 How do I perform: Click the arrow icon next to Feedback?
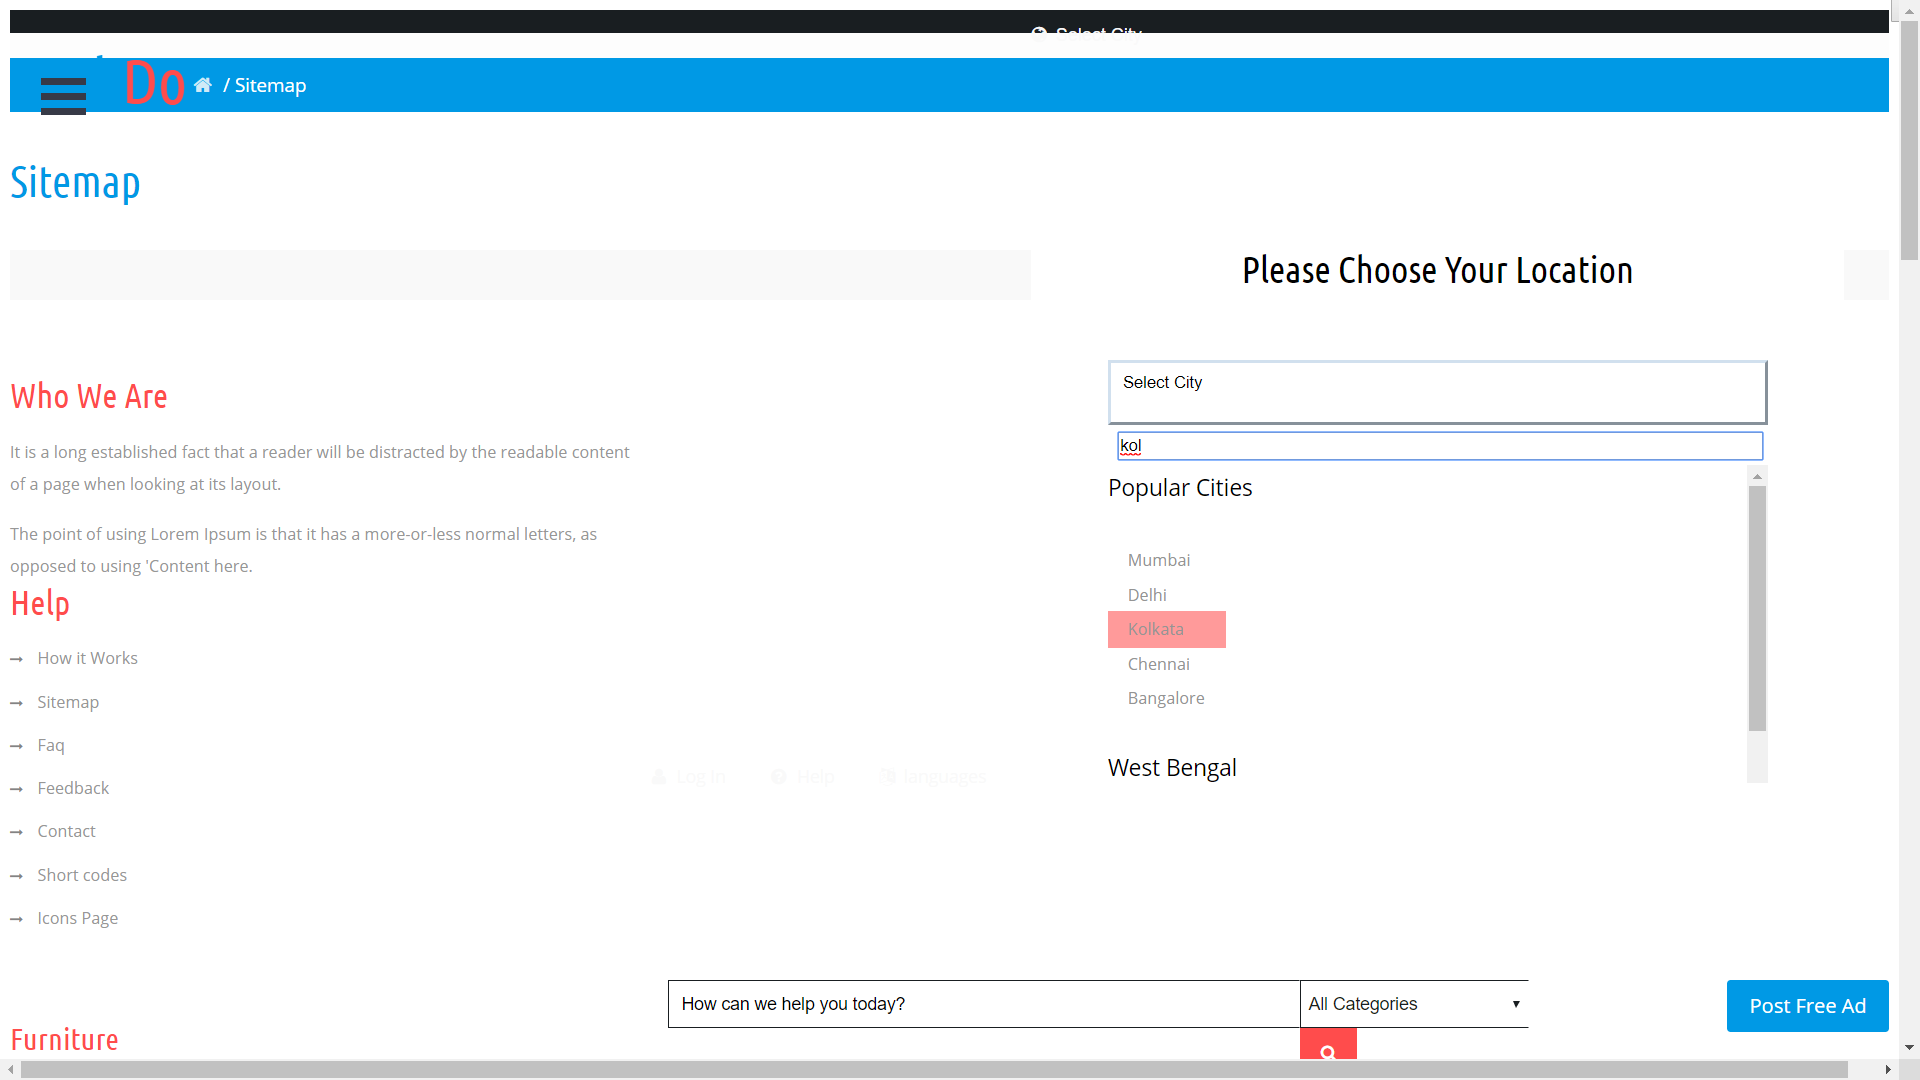[17, 789]
